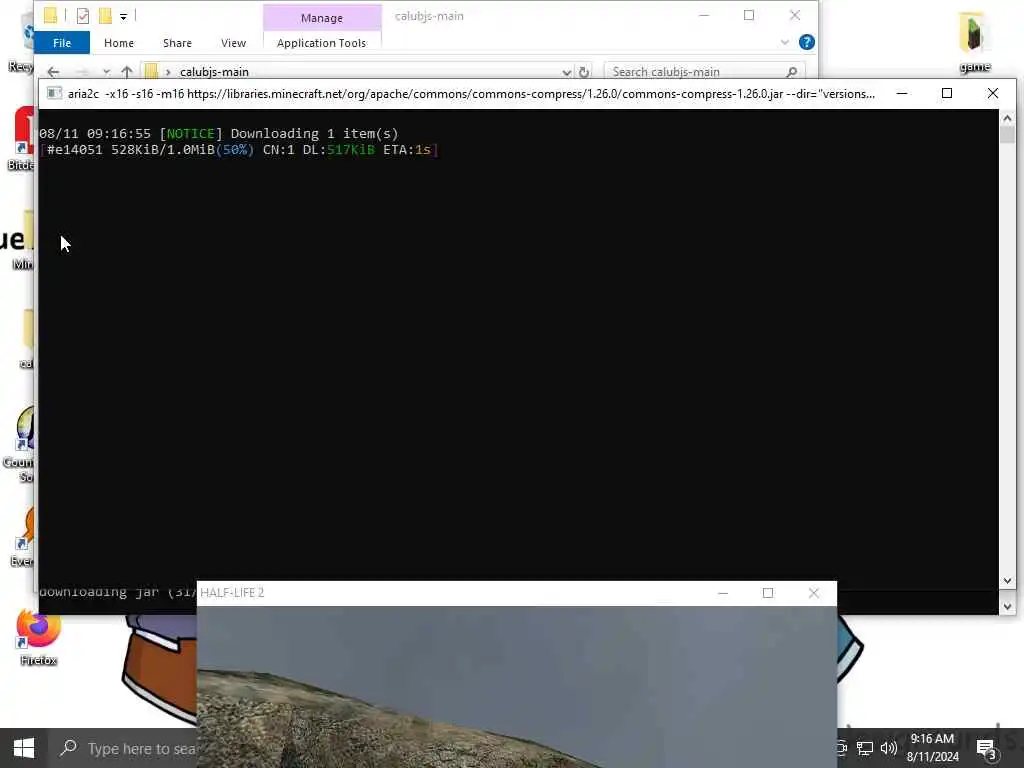This screenshot has width=1024, height=768.
Task: Open the Firefox desktop shortcut
Action: click(x=39, y=637)
